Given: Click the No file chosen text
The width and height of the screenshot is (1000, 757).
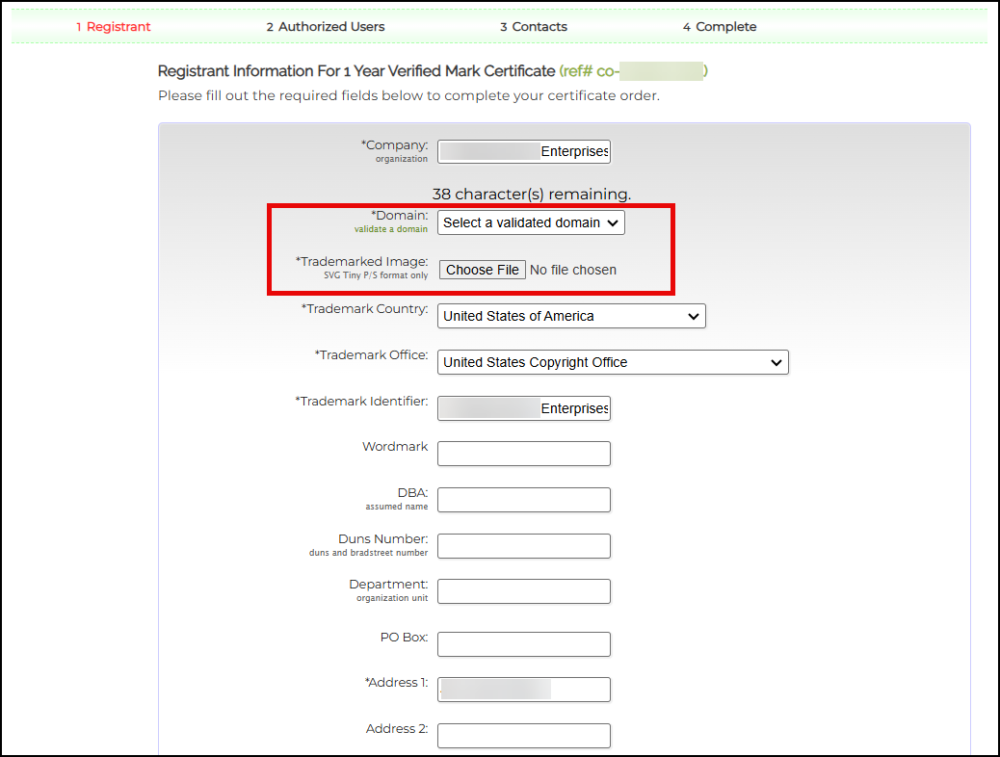Looking at the screenshot, I should [573, 270].
